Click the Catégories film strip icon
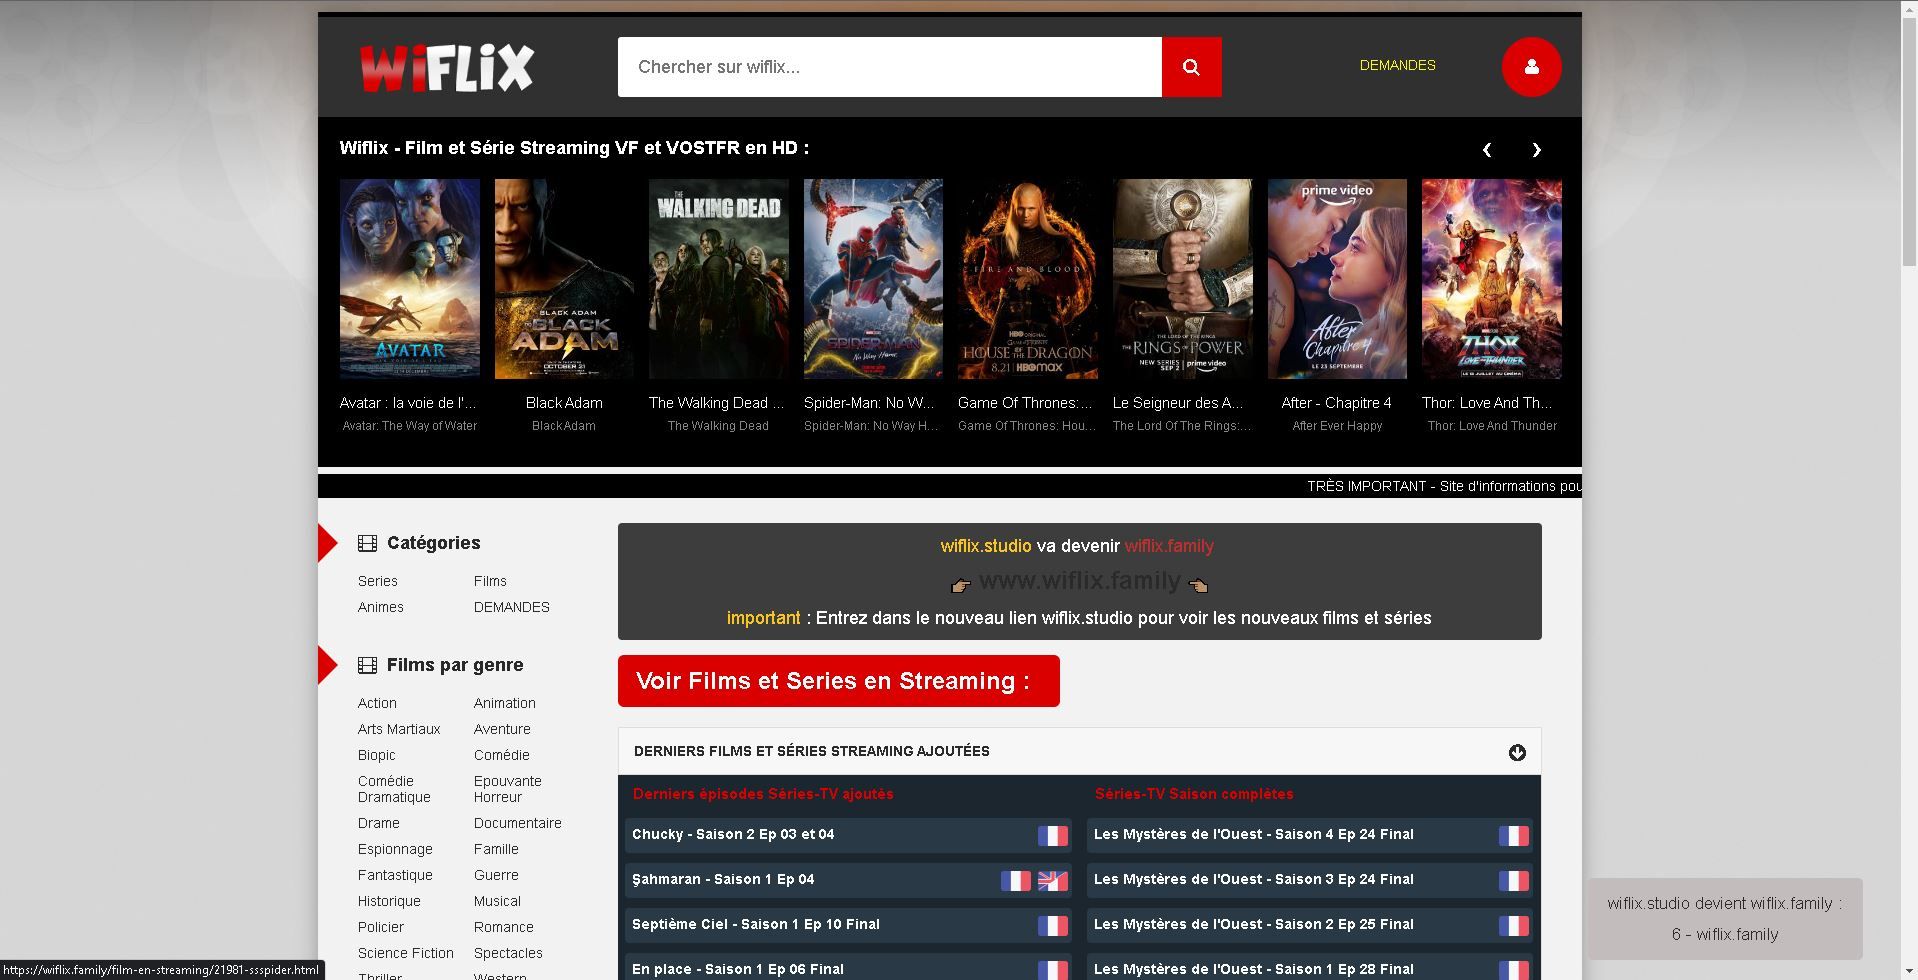The image size is (1918, 980). 368,543
